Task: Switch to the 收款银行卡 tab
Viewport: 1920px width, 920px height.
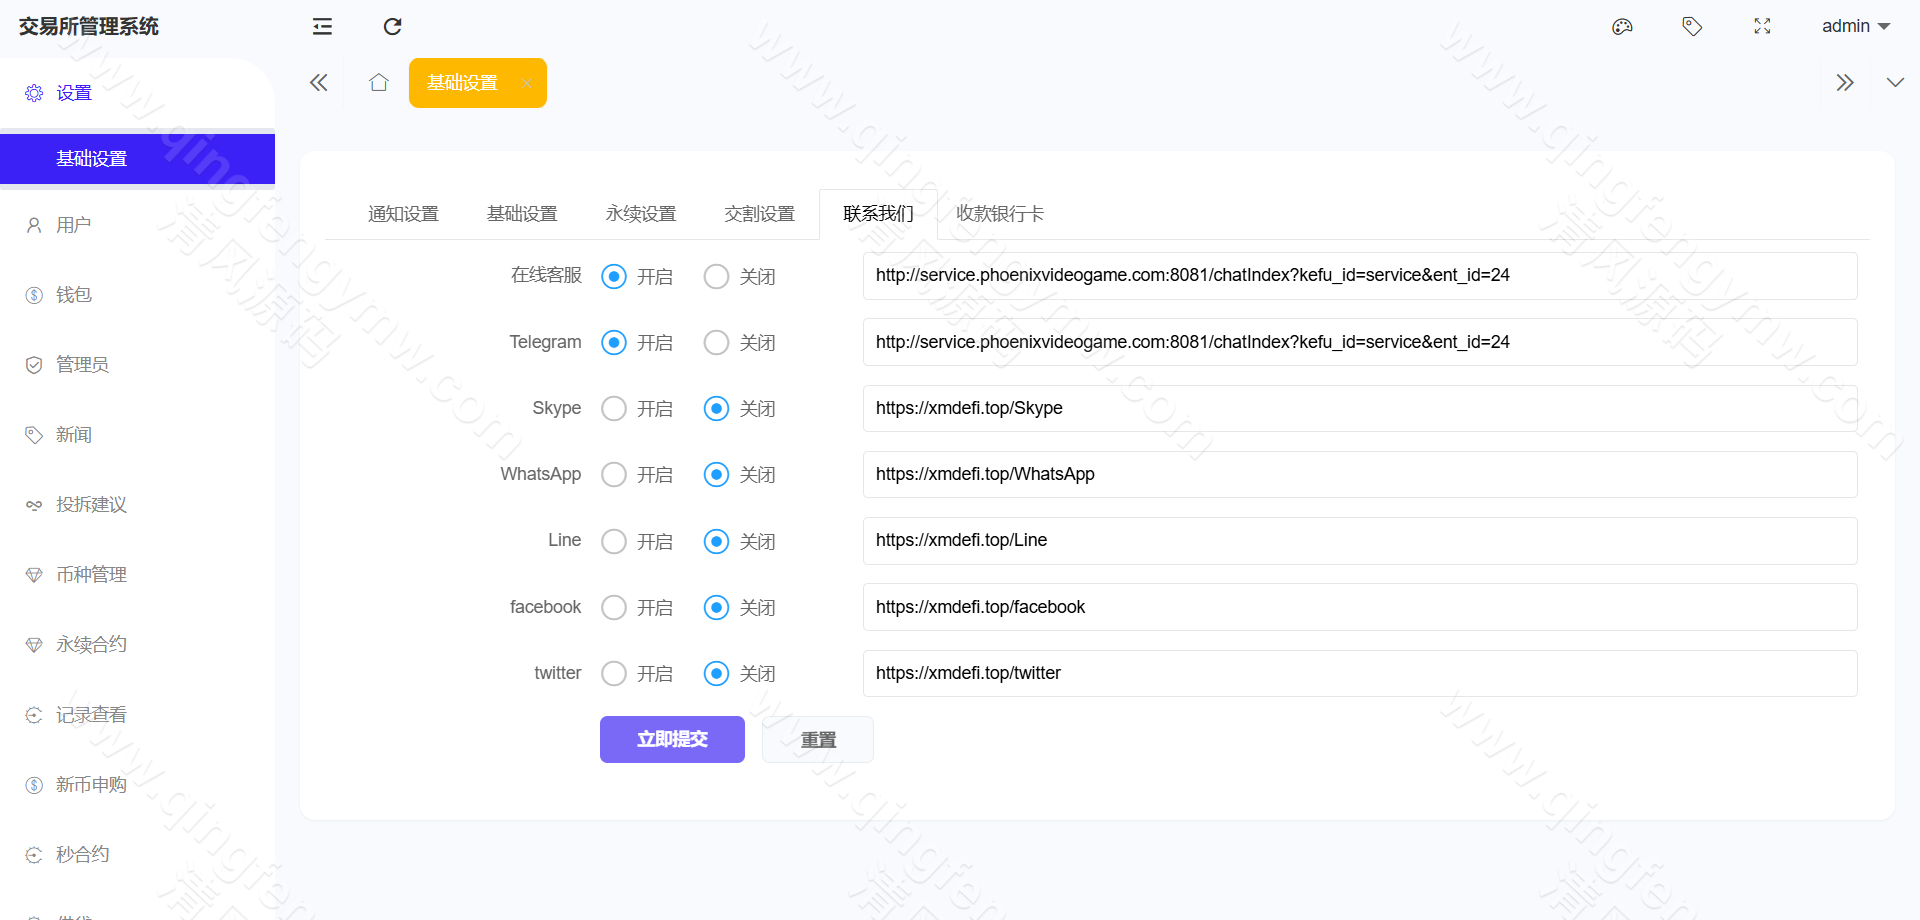Action: (x=999, y=213)
